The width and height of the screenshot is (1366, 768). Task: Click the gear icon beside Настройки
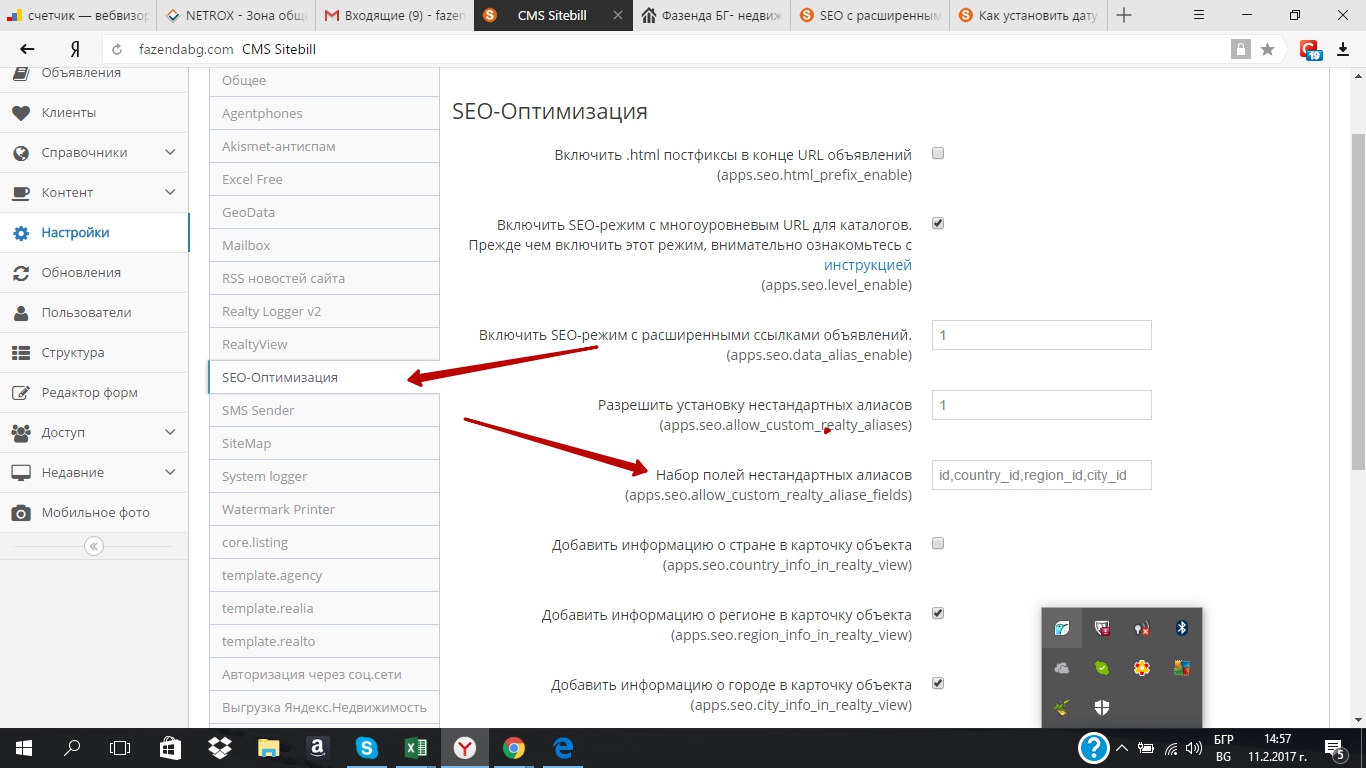pyautogui.click(x=21, y=233)
